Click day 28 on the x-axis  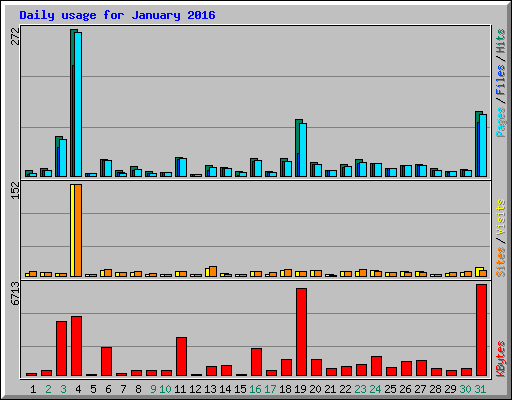[435, 389]
